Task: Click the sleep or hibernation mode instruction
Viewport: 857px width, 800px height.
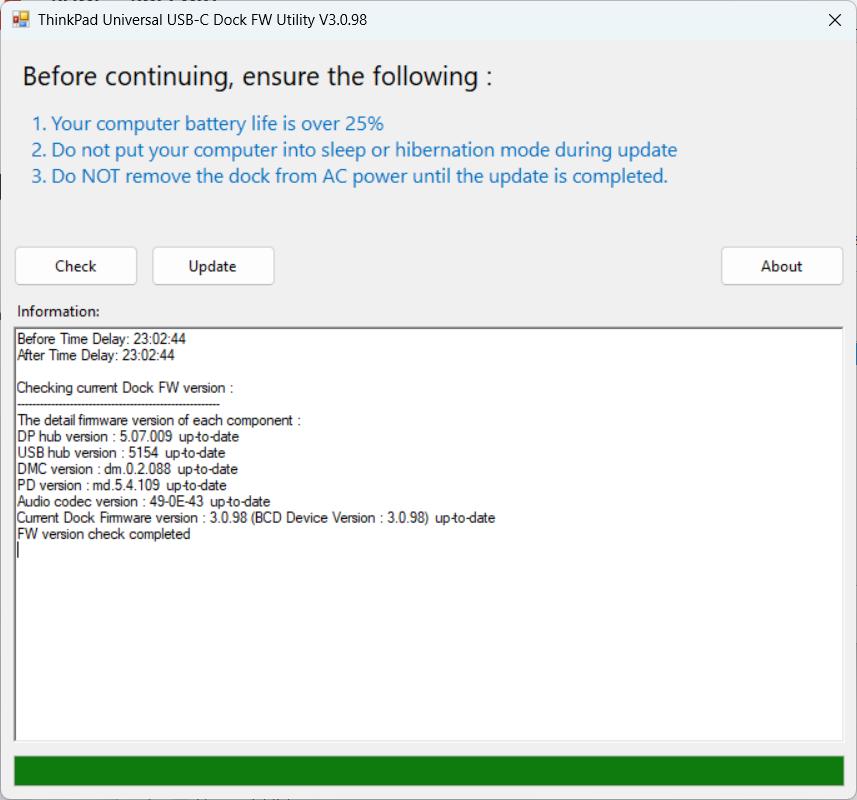Action: [354, 150]
